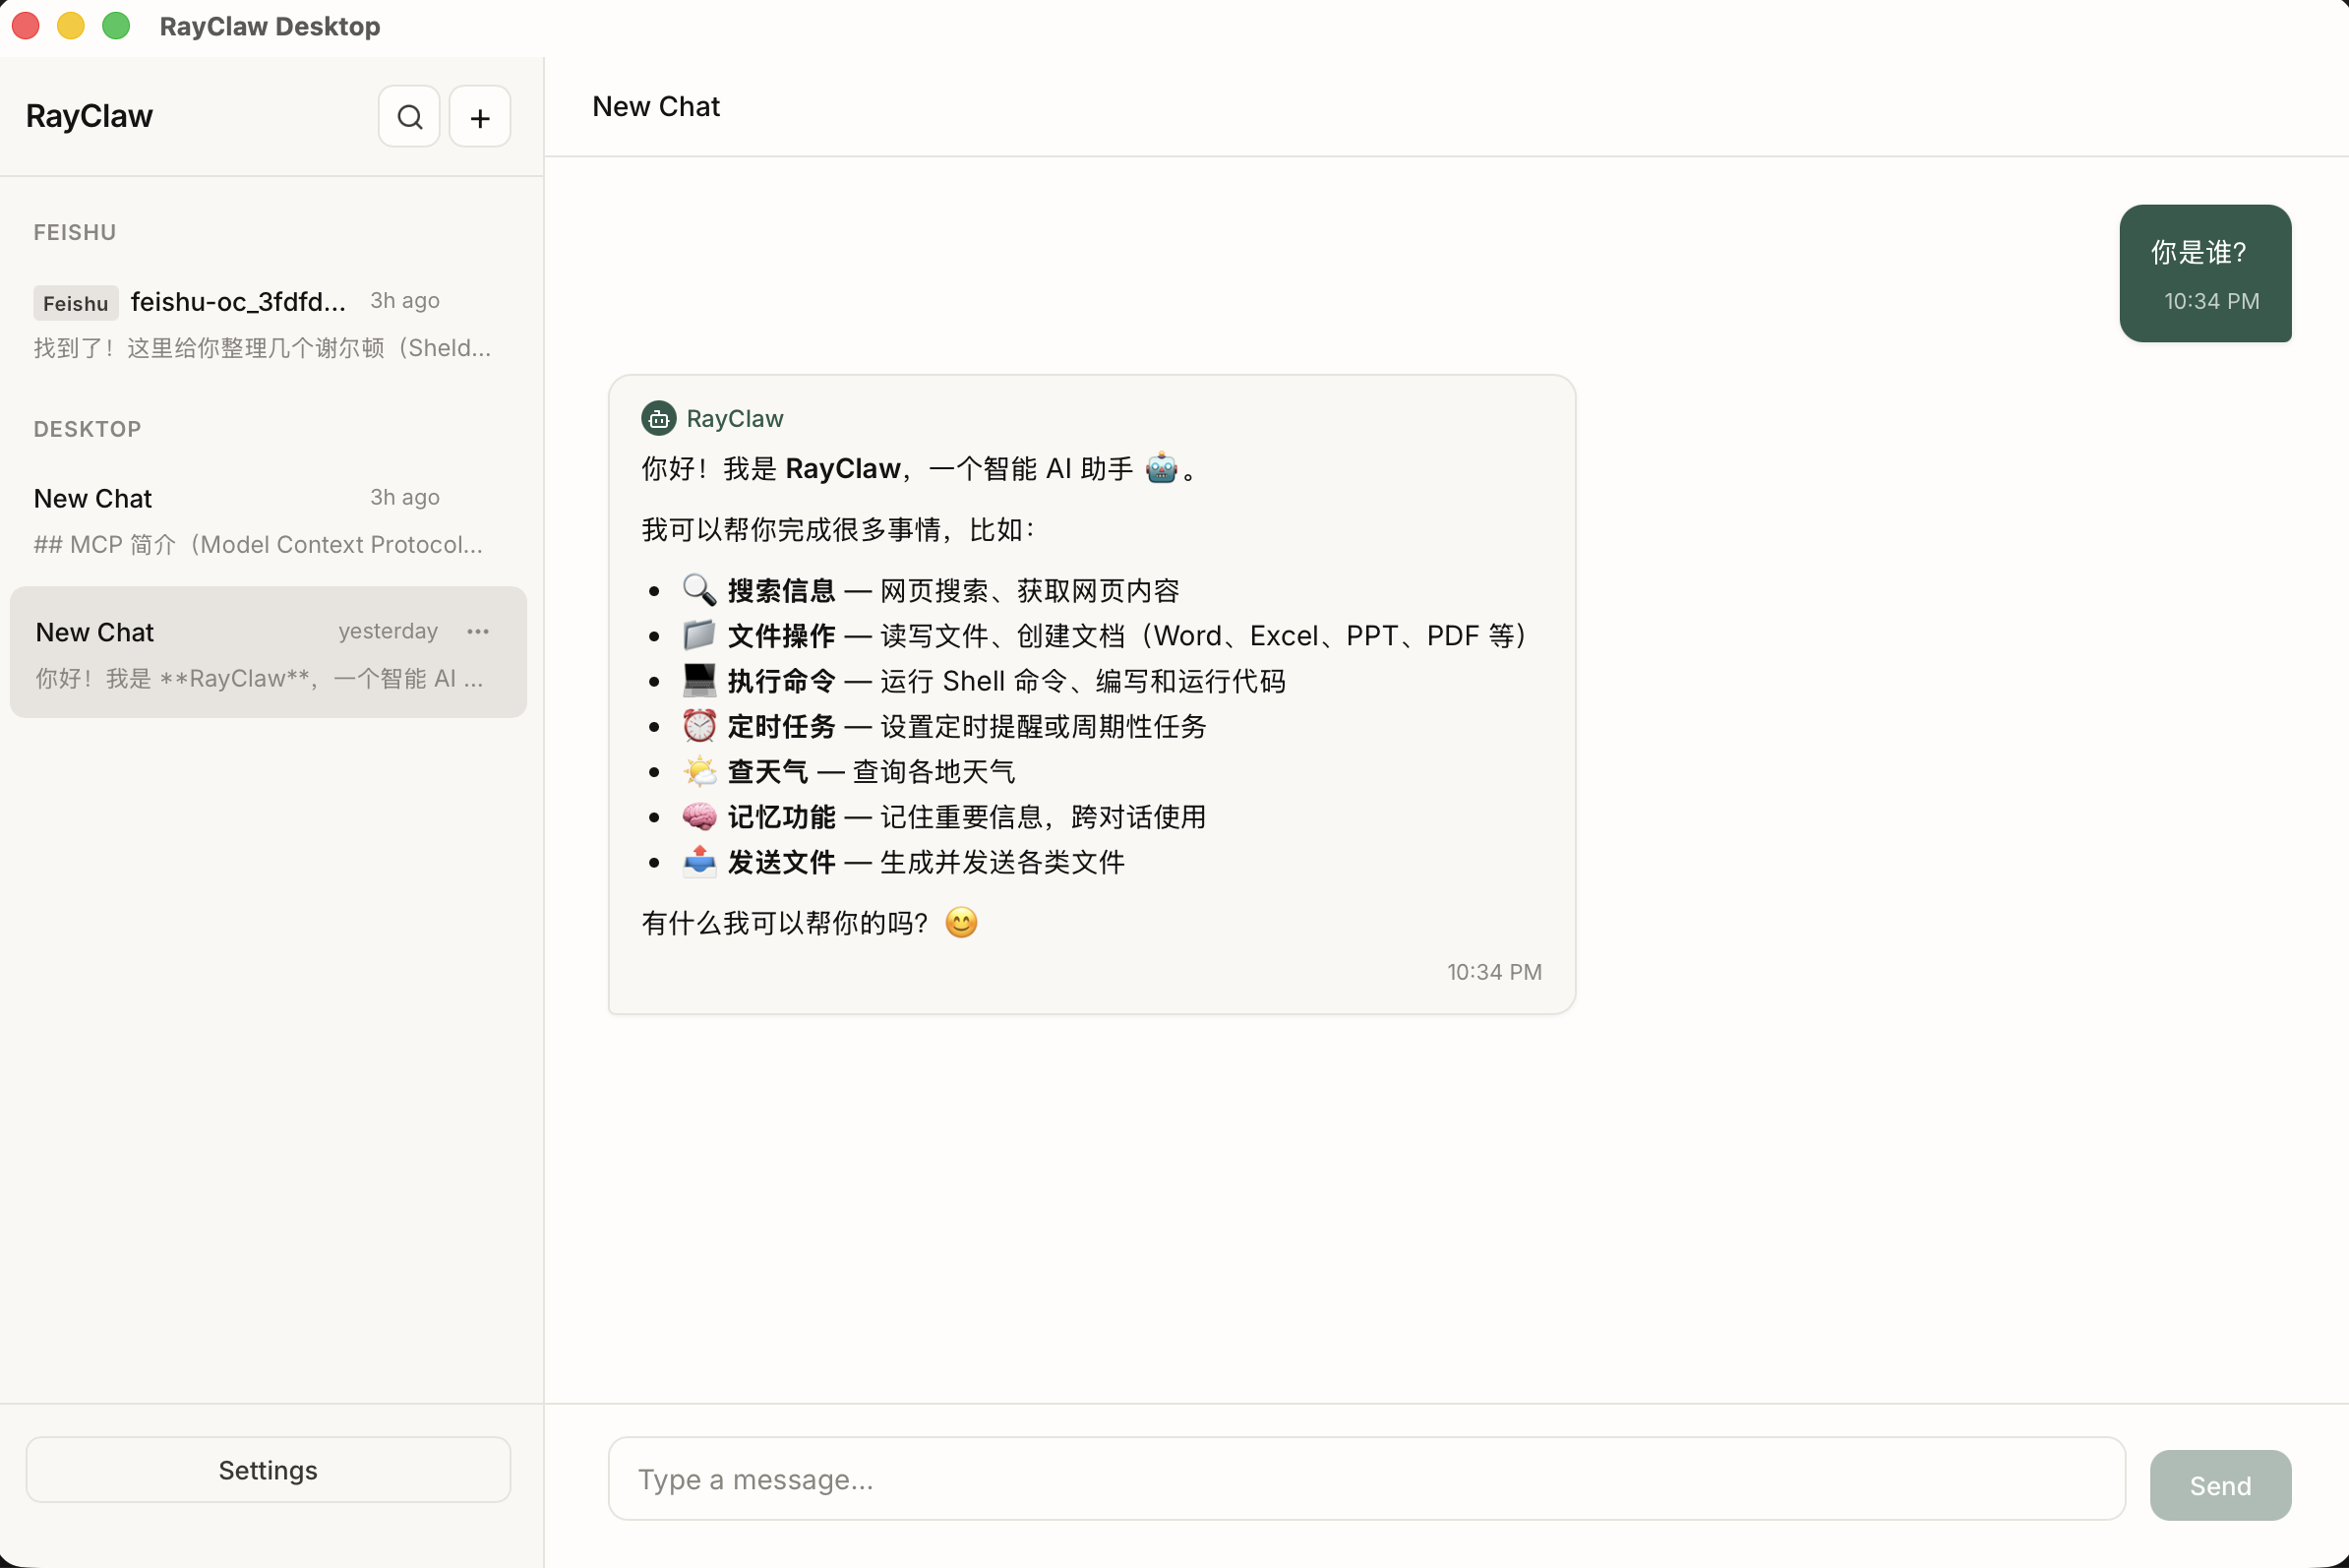Viewport: 2349px width, 1568px height.
Task: Click the RayClaw logo text in sidebar
Action: [88, 116]
